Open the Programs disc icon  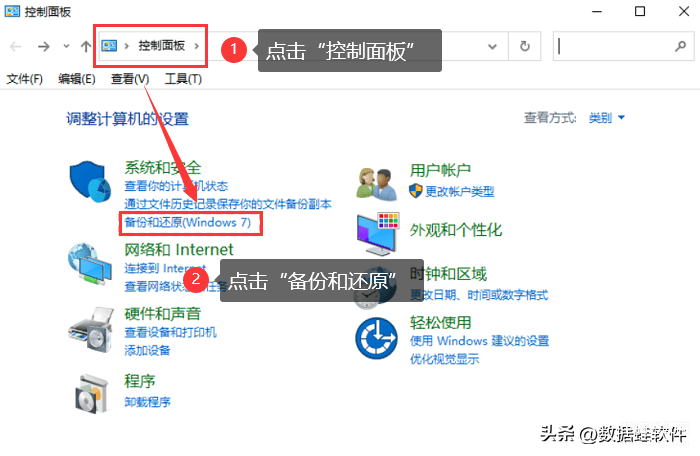pyautogui.click(x=92, y=393)
